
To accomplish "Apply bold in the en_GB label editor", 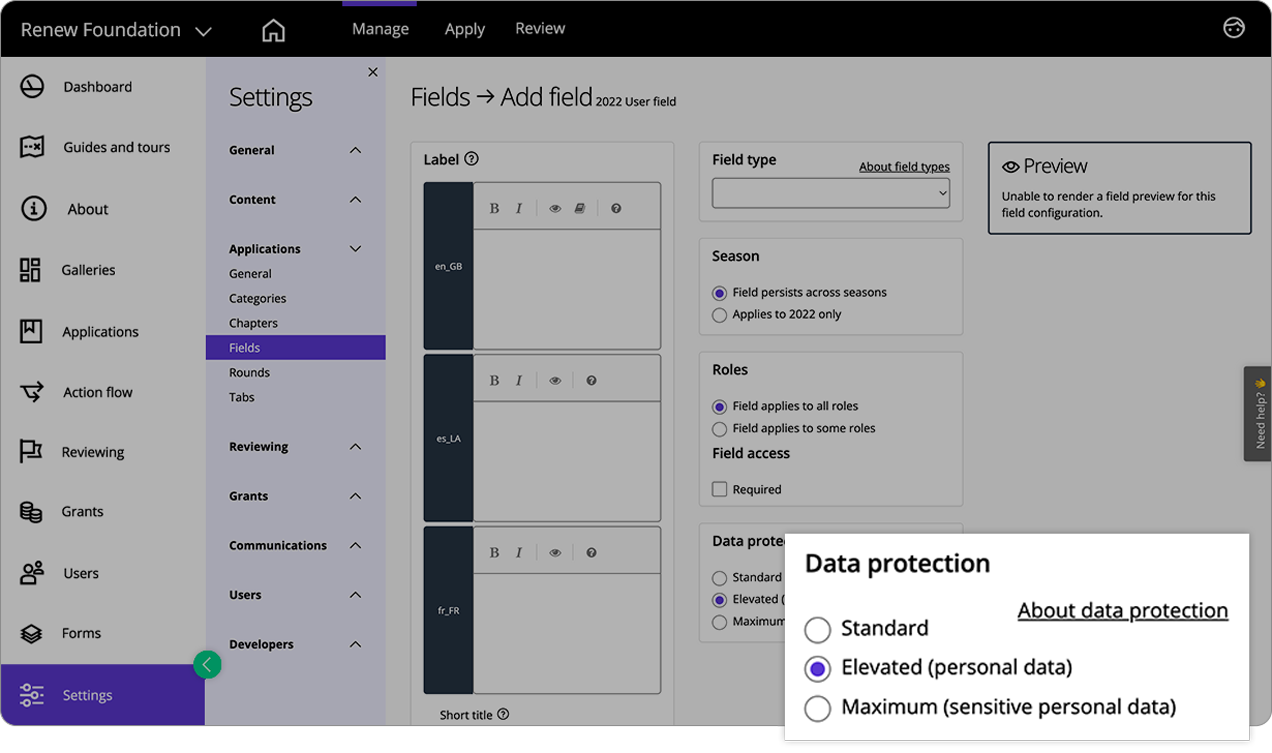I will [x=494, y=207].
